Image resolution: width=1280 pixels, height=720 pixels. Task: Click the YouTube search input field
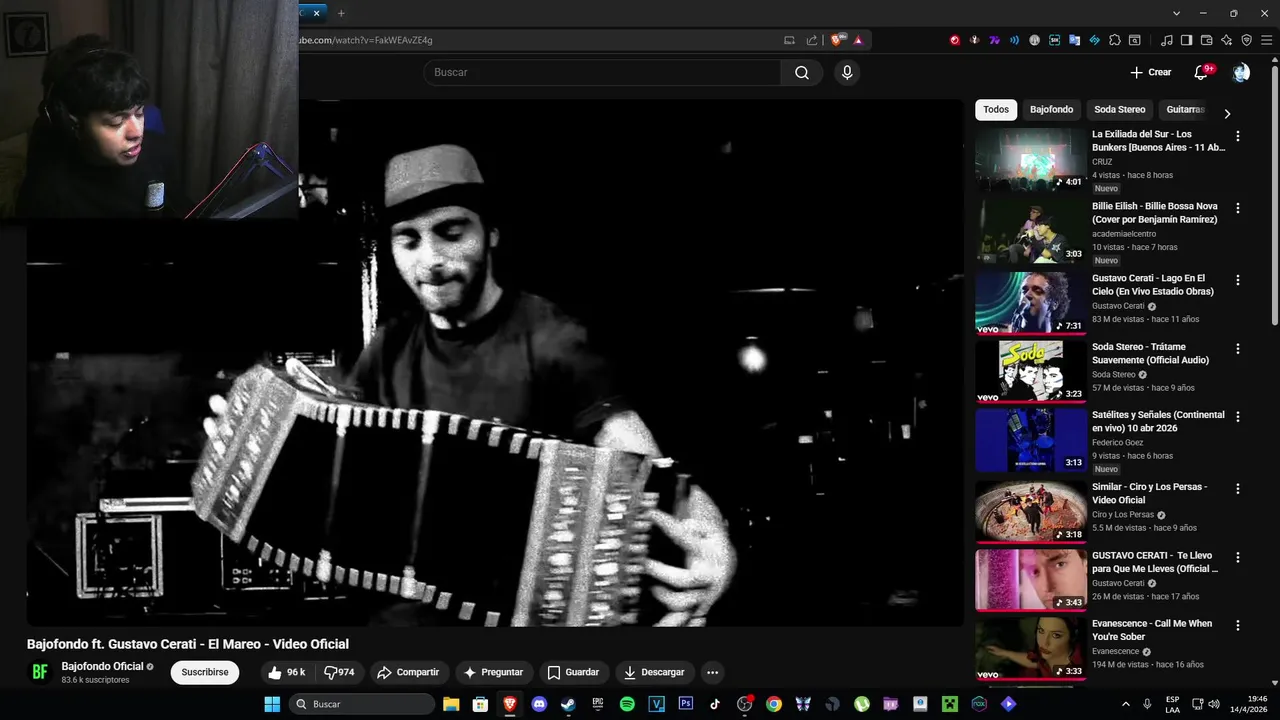[602, 72]
